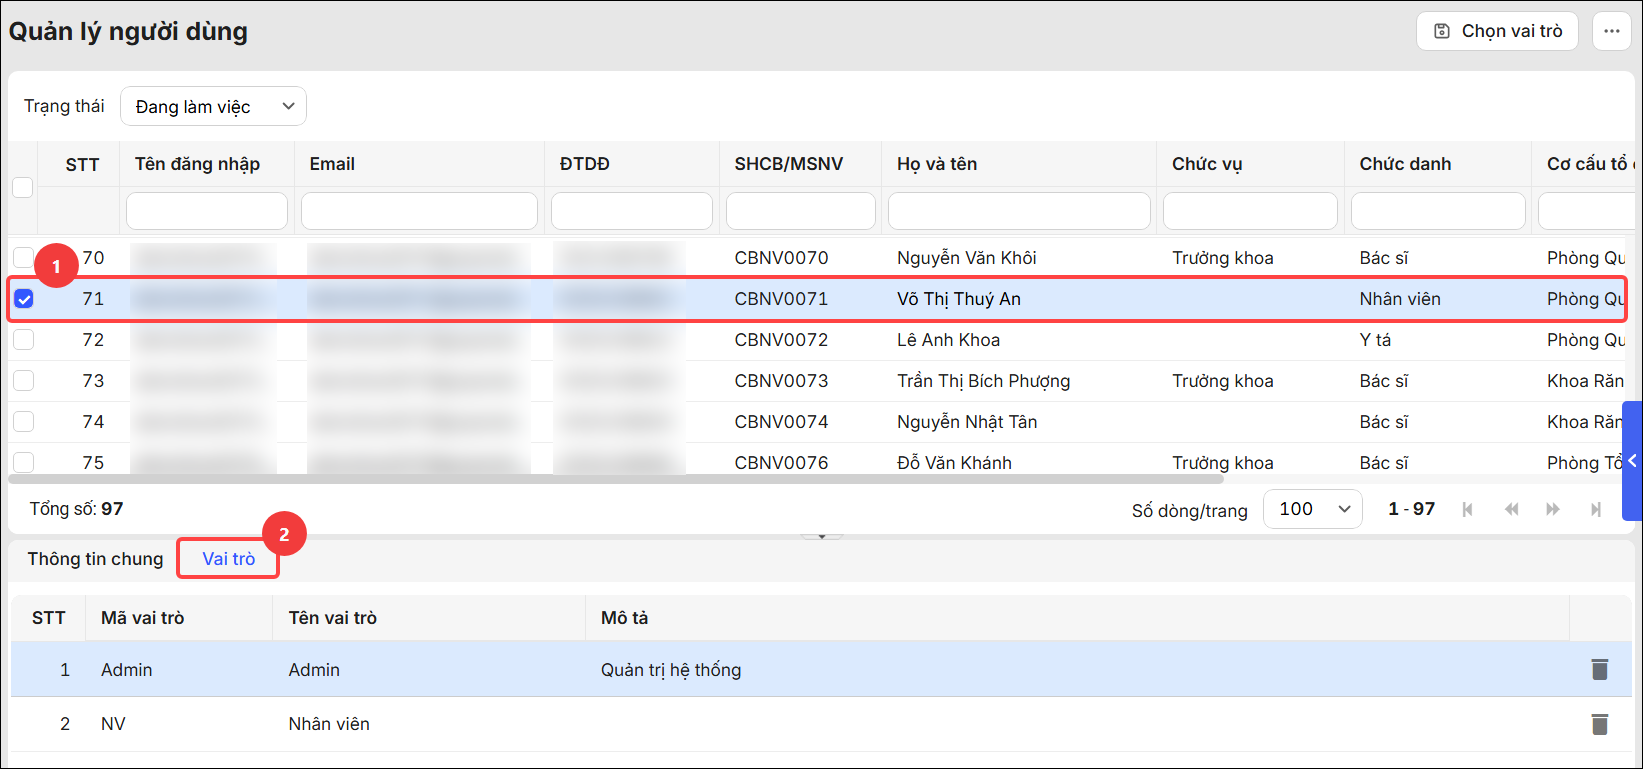Expand the blue side panel arrow

tap(1632, 461)
